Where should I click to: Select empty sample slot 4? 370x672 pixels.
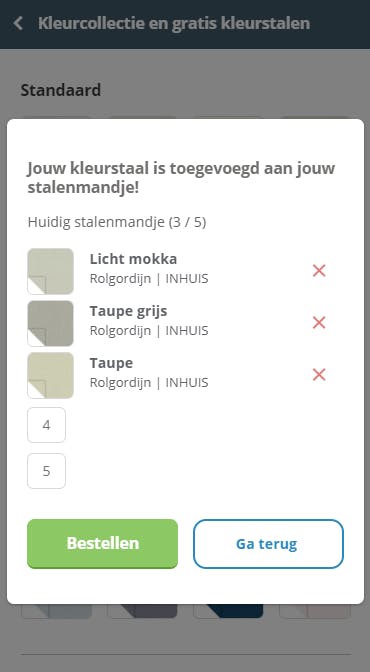pyautogui.click(x=46, y=425)
